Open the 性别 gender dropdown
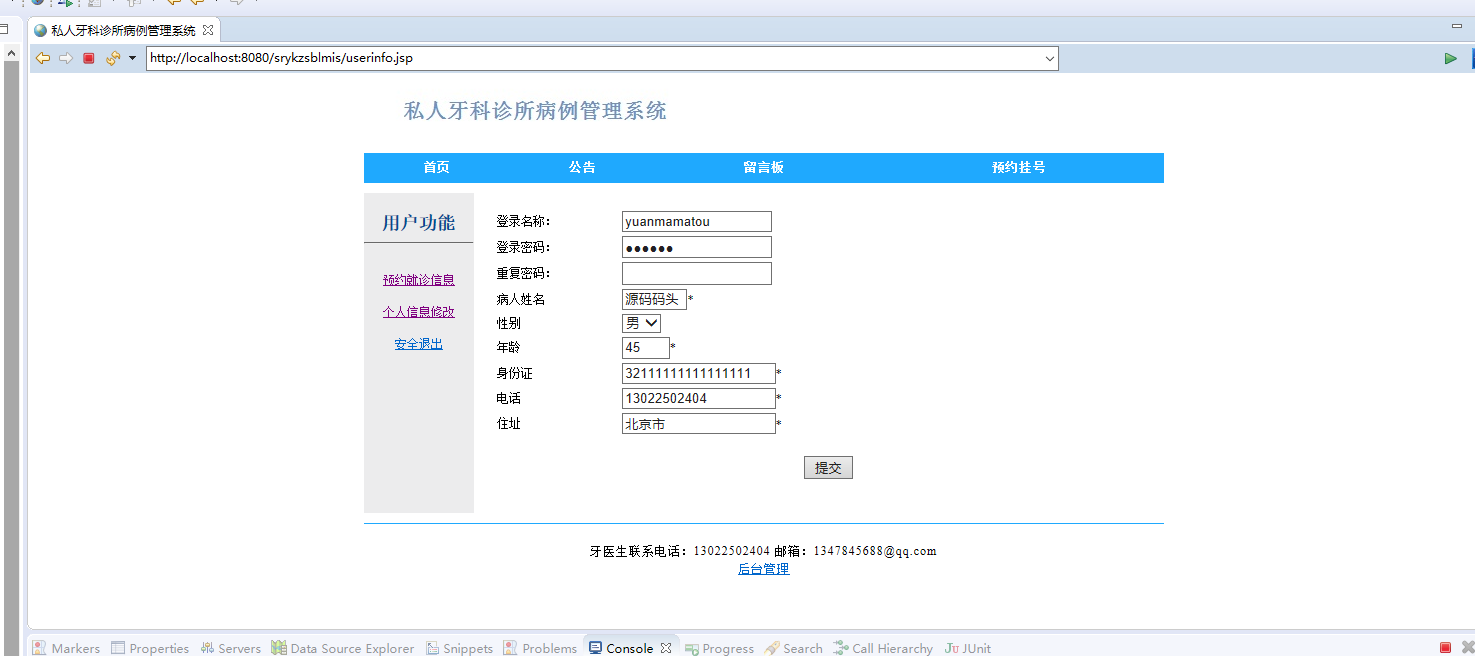 (x=640, y=323)
